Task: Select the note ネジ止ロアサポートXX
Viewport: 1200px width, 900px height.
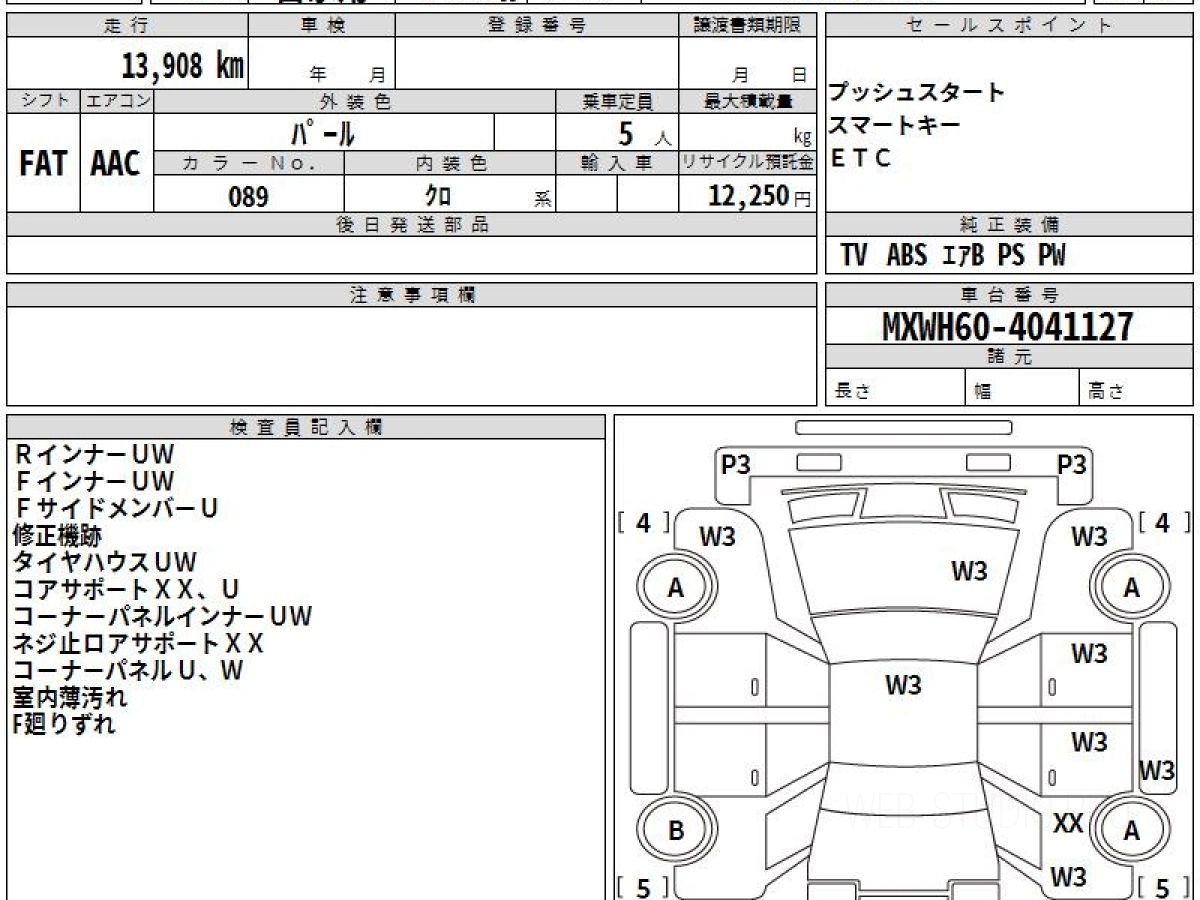Action: (138, 643)
